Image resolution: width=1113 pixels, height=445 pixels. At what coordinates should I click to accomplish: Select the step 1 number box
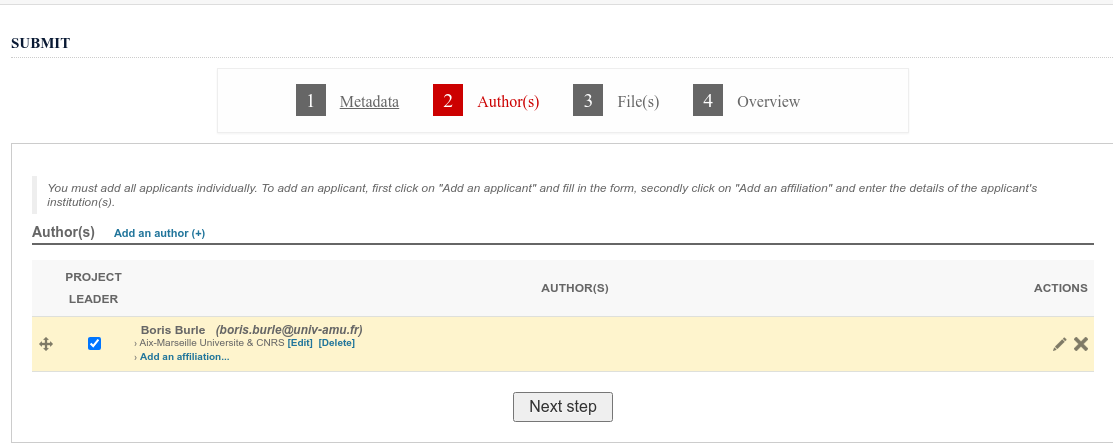[311, 100]
